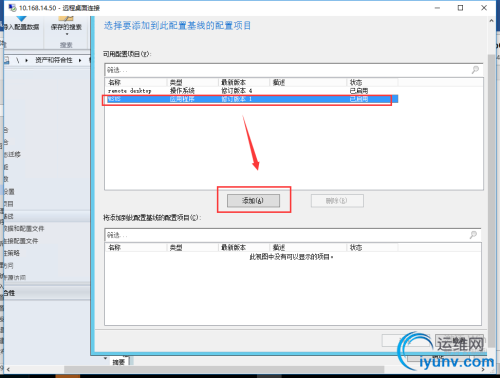The height and width of the screenshot is (378, 500).
Task: Click the right arrow of the bottom horizontal scrollbar
Action: tap(483, 369)
